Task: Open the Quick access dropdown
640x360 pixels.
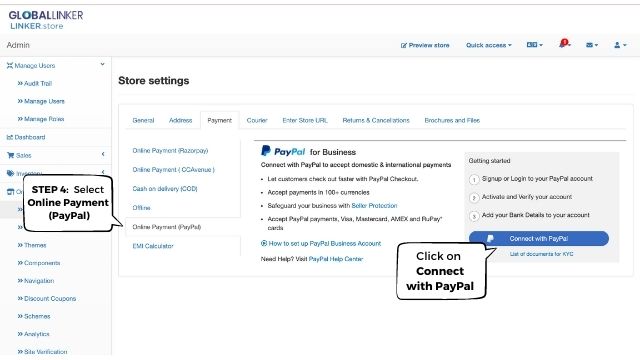Action: 489,45
